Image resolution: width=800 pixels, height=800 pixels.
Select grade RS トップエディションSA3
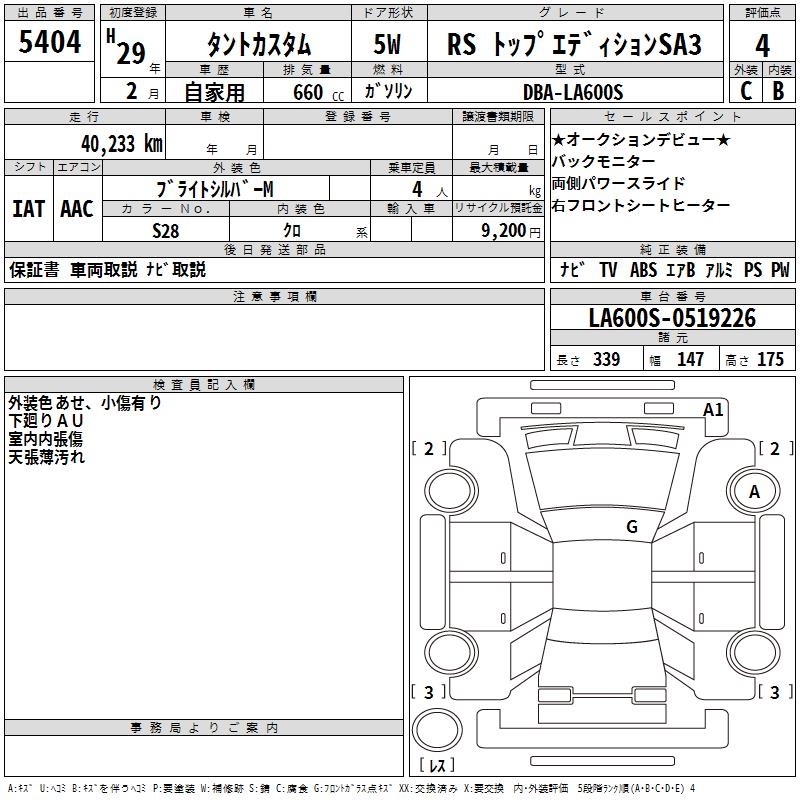coord(574,44)
